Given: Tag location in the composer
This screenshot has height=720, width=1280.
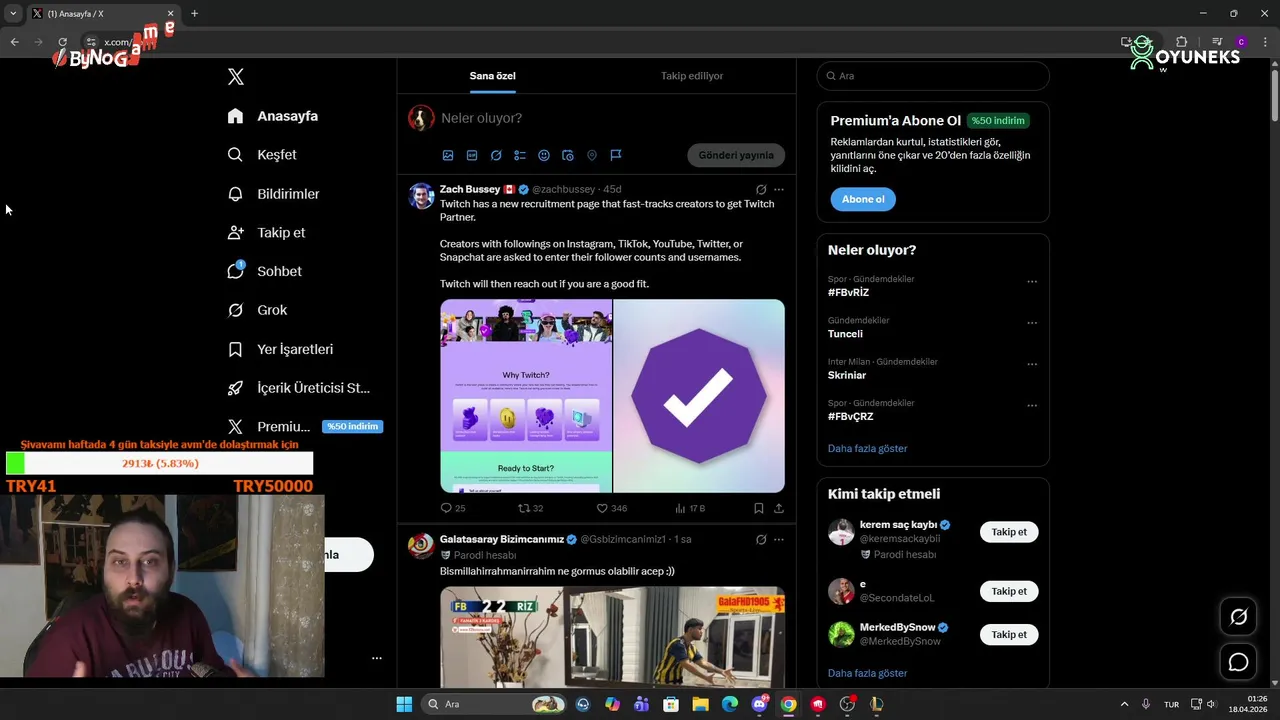Looking at the screenshot, I should pyautogui.click(x=592, y=155).
